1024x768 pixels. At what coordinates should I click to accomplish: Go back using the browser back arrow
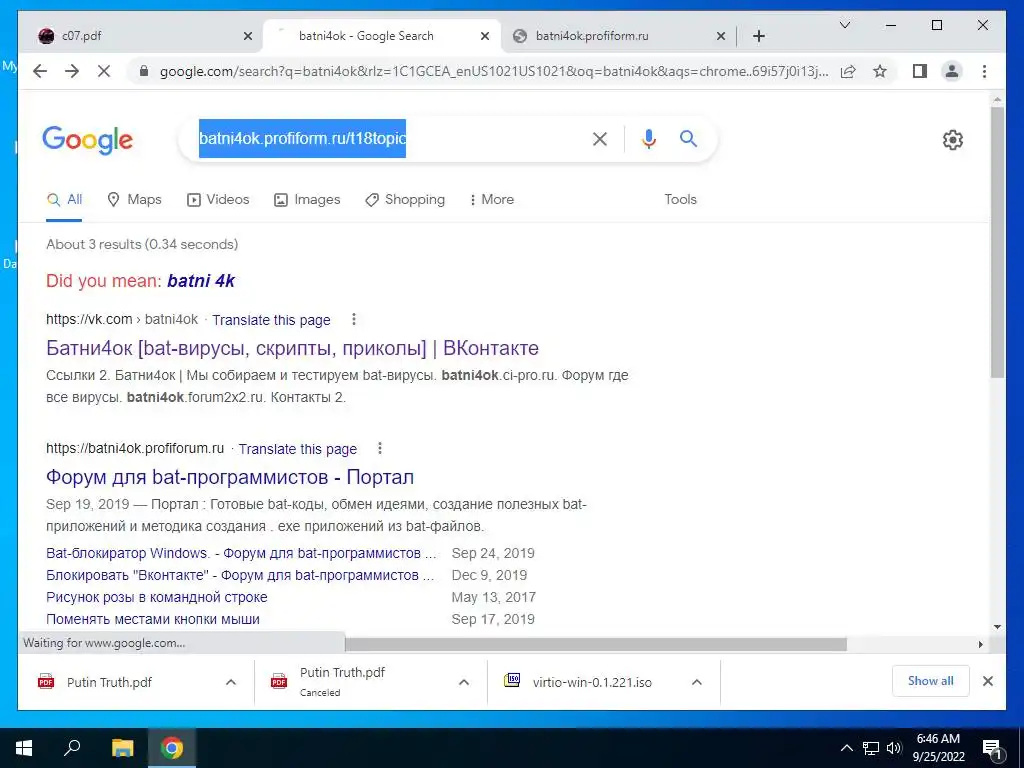point(40,71)
